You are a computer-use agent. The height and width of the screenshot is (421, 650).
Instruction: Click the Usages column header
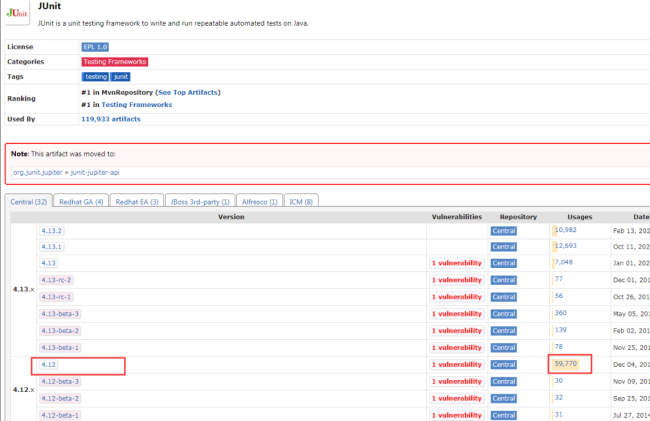580,217
